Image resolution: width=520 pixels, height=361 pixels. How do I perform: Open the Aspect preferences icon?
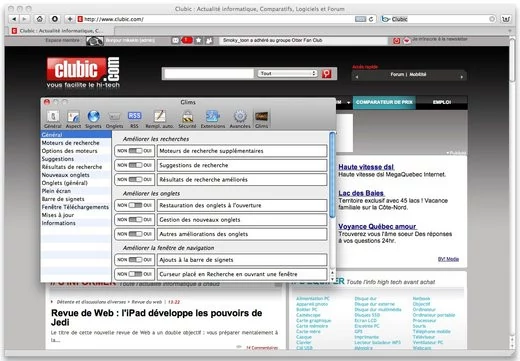[73, 119]
